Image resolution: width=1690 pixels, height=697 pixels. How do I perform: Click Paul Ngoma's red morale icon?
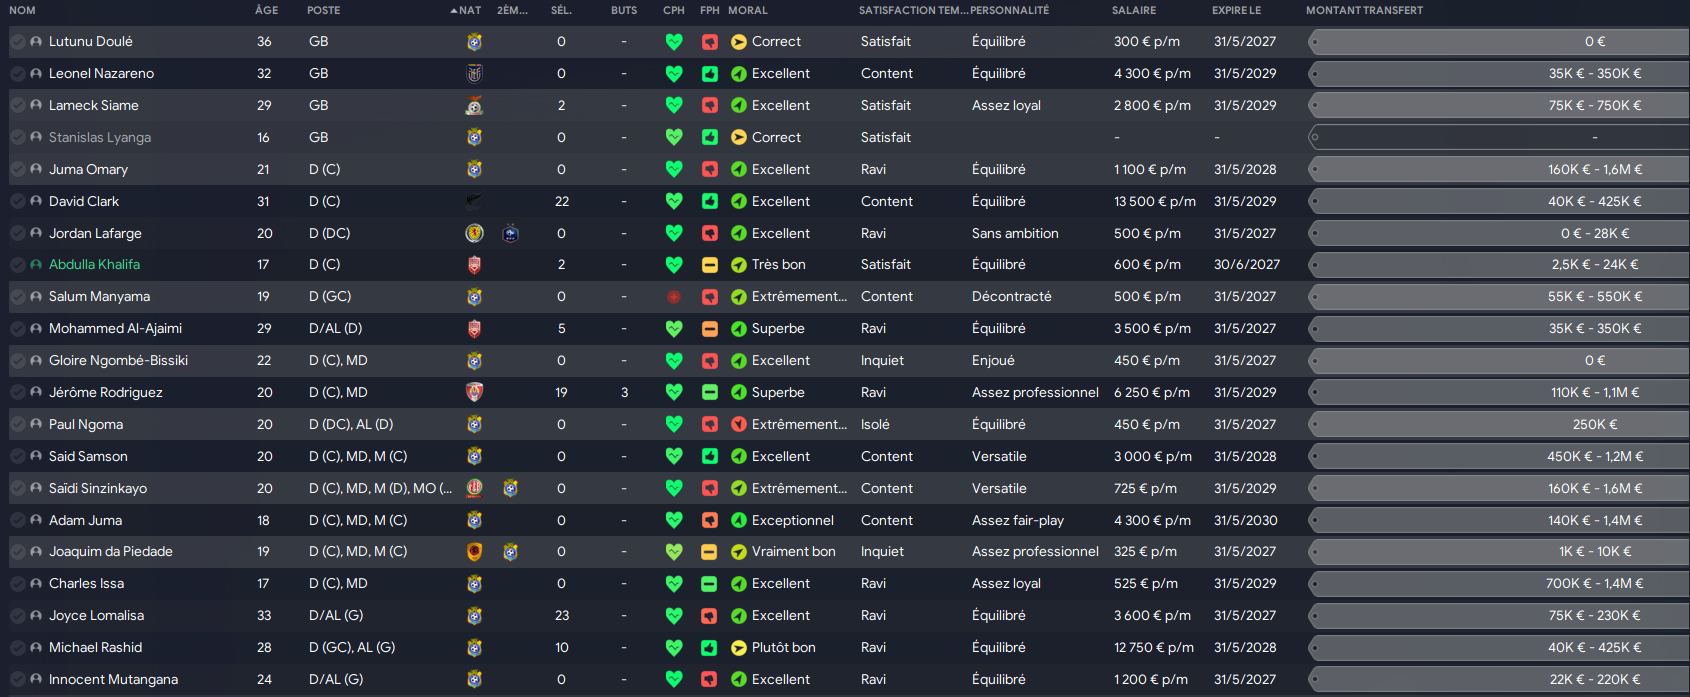[739, 425]
